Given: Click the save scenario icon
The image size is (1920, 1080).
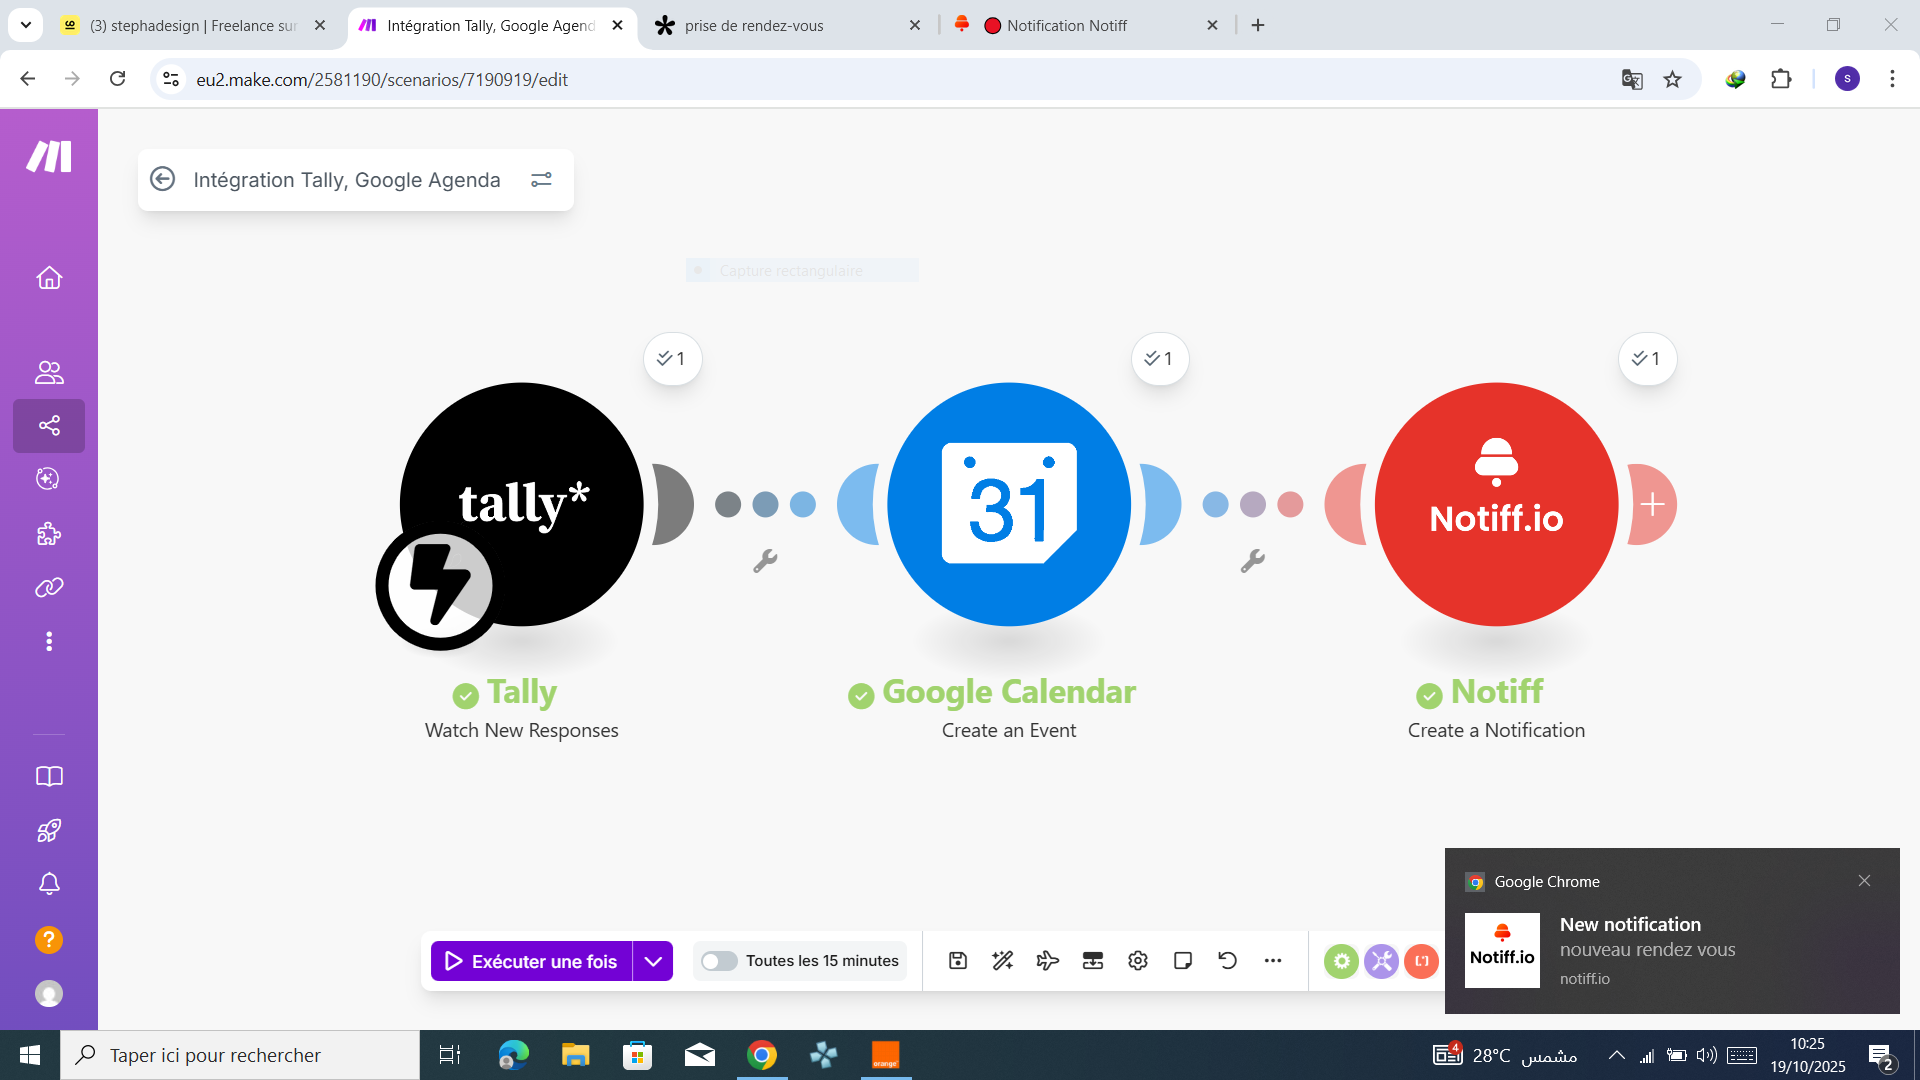Looking at the screenshot, I should click(x=957, y=961).
